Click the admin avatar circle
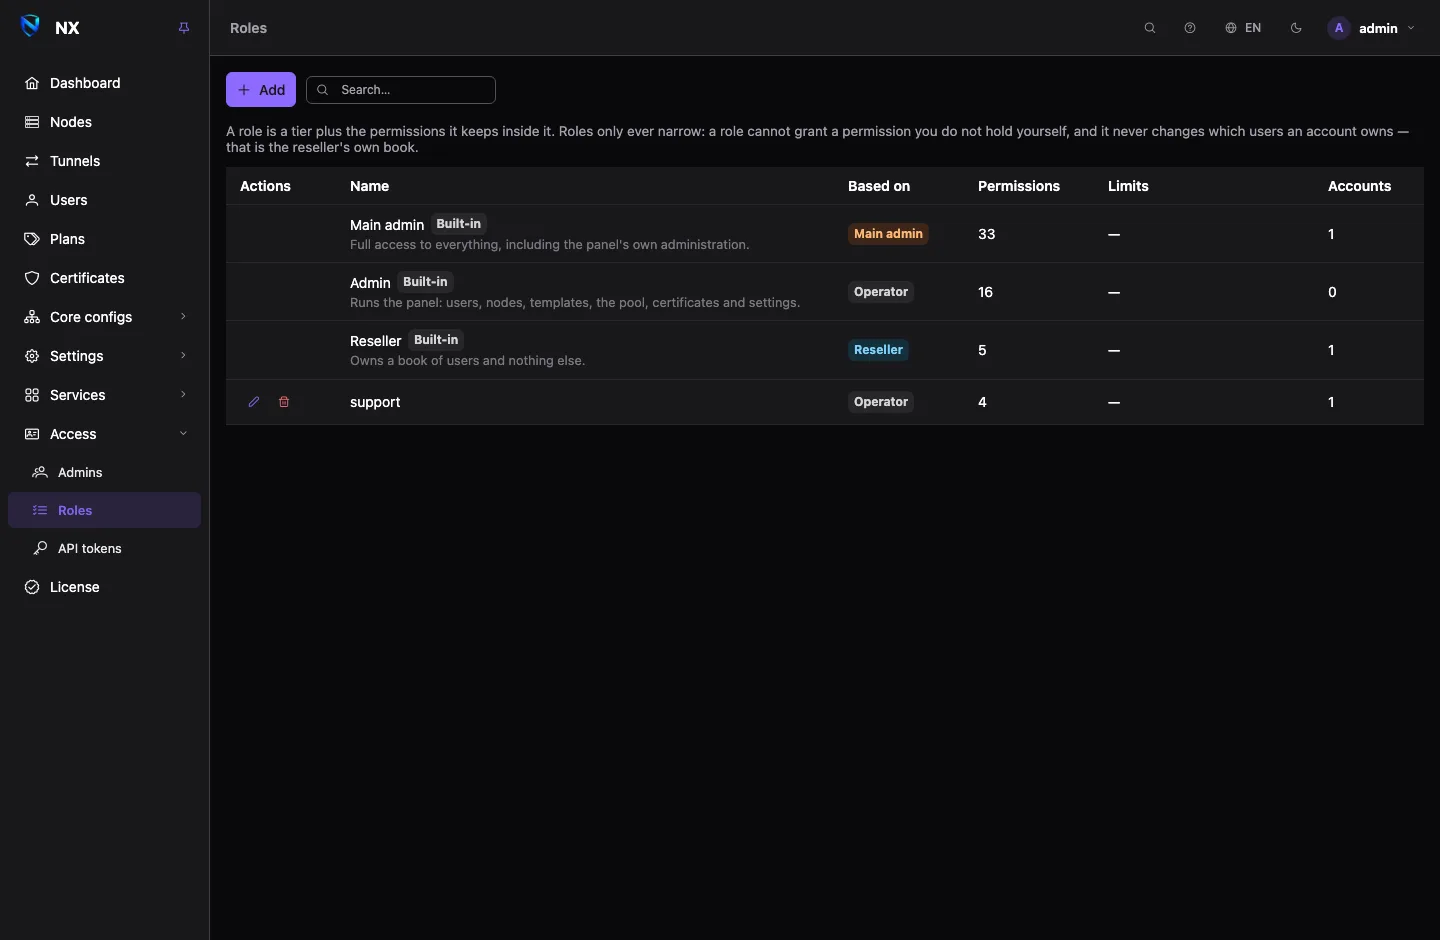The height and width of the screenshot is (940, 1440). 1339,28
